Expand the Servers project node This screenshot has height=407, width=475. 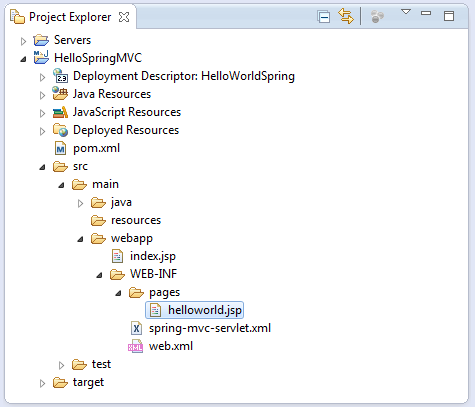pos(23,41)
